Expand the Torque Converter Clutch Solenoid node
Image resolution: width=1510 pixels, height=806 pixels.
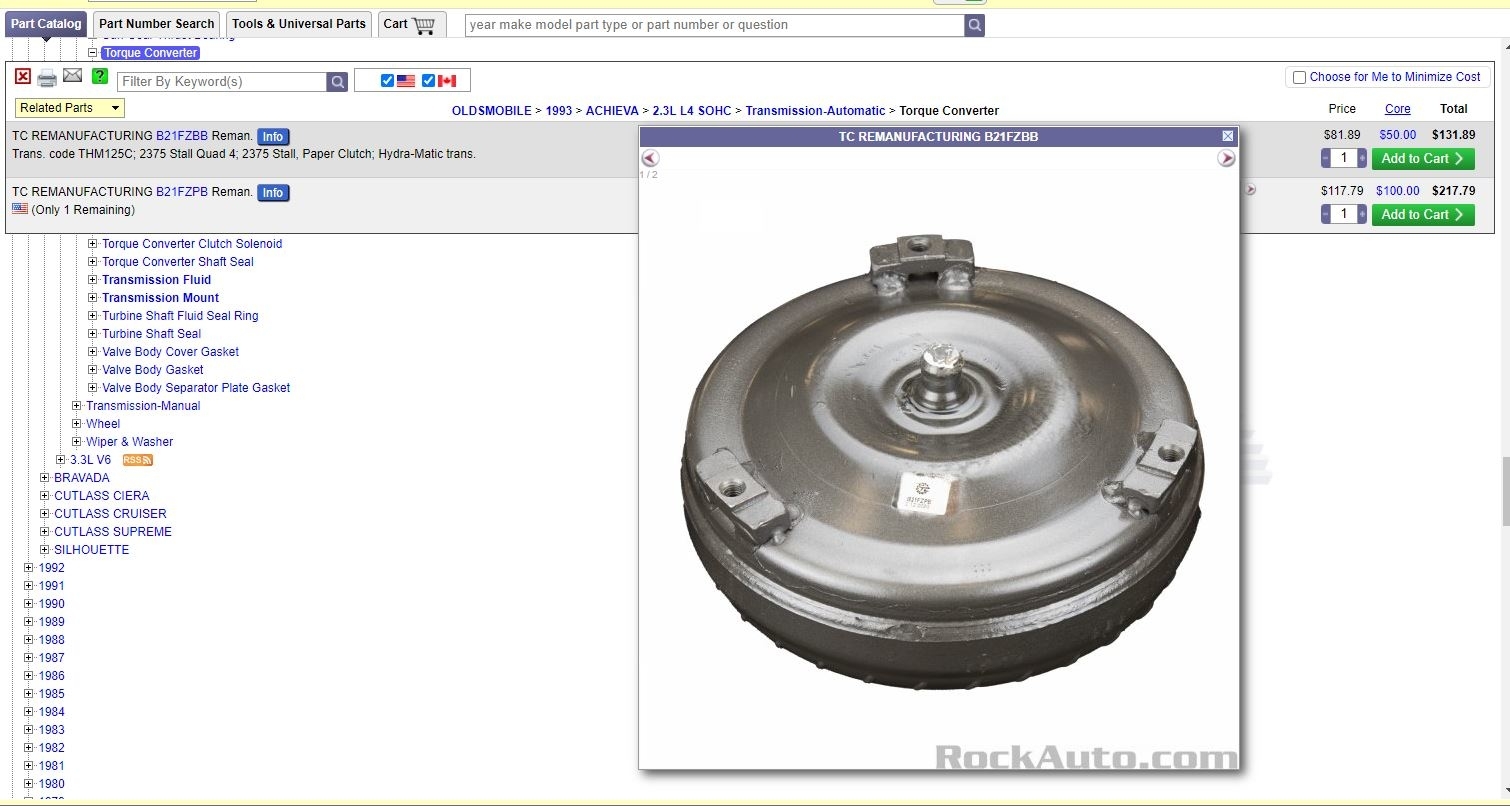tap(93, 244)
